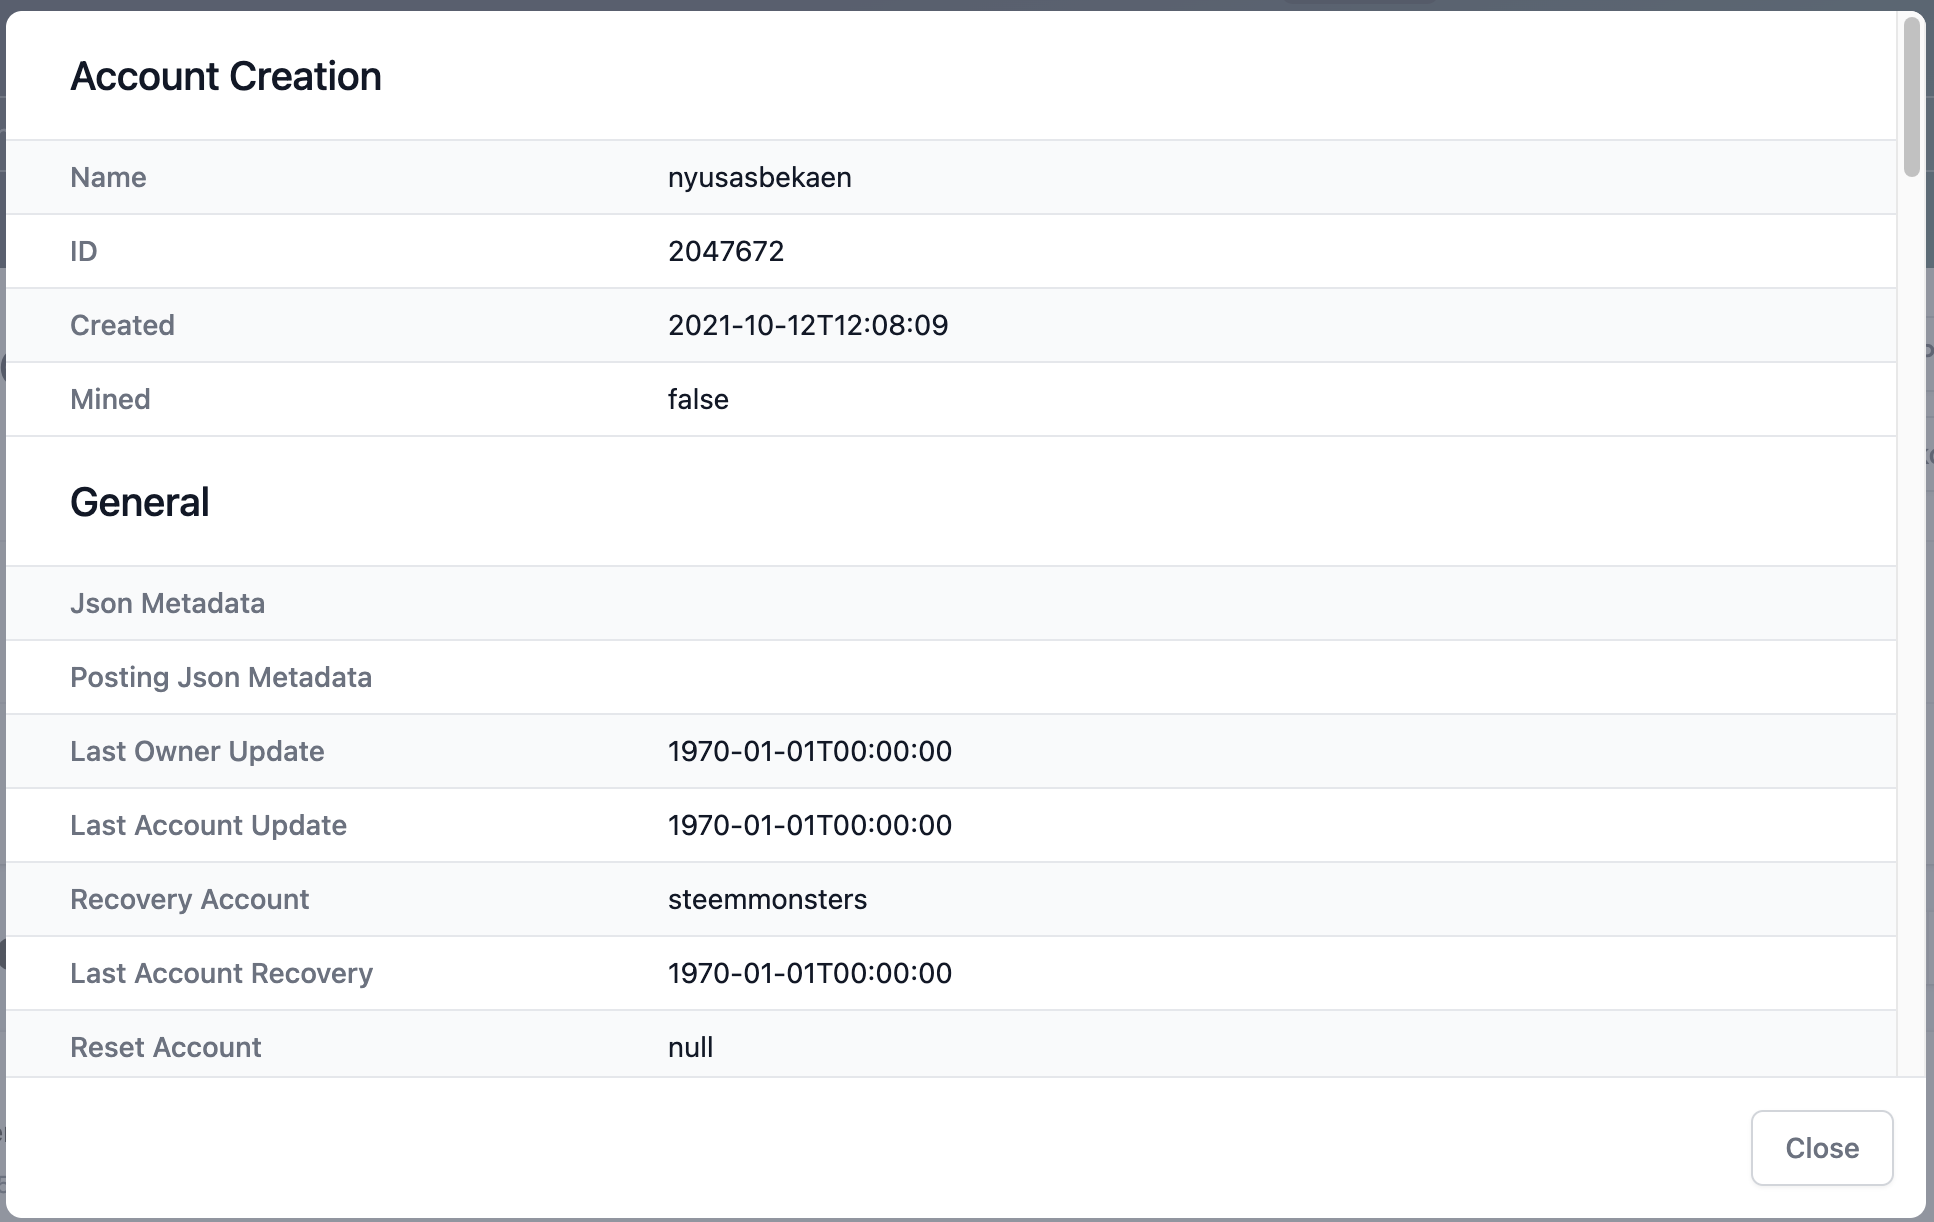Click the Reset Account value null
The width and height of the screenshot is (1934, 1222).
click(690, 1047)
